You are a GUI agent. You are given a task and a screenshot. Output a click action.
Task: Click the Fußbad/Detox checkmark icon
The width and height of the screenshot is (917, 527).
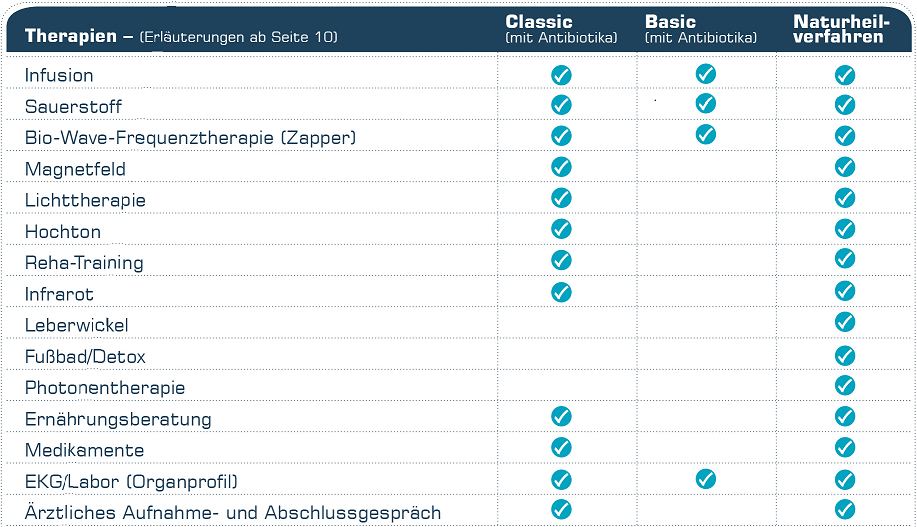point(845,355)
